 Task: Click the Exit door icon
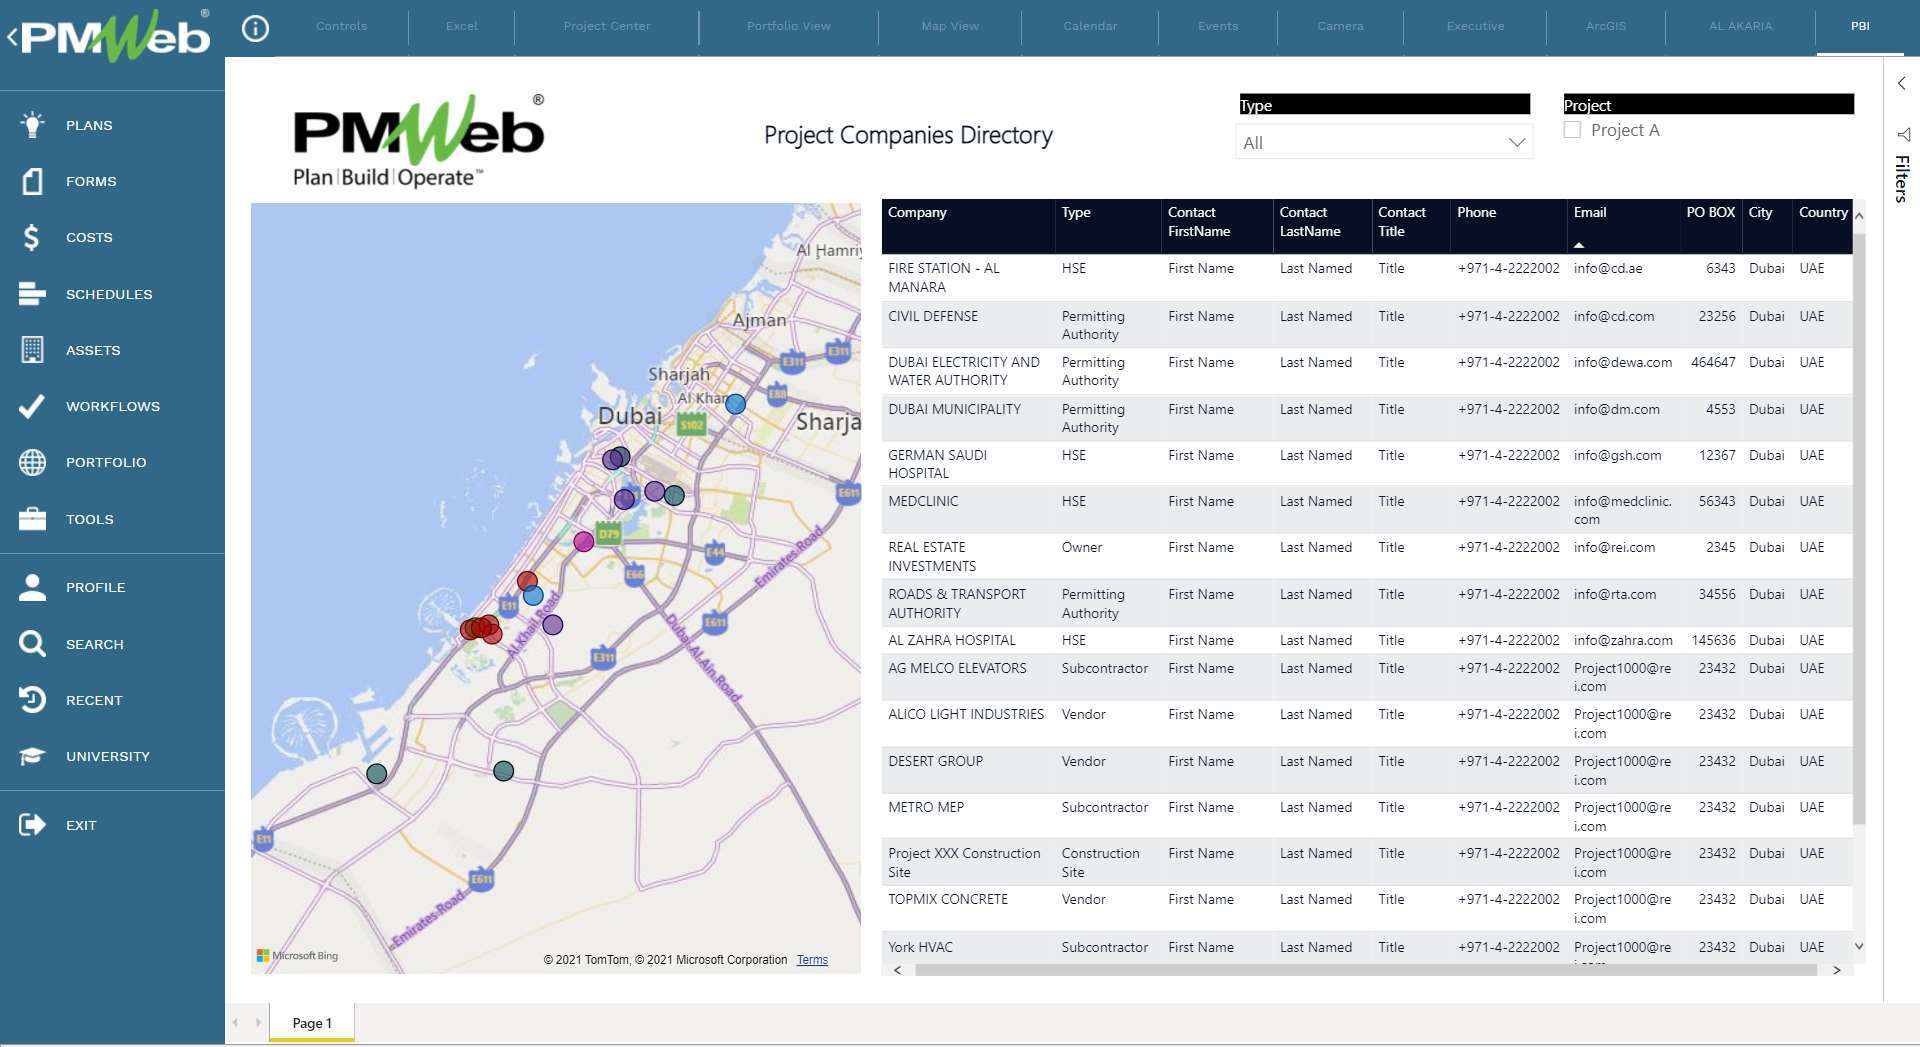32,825
